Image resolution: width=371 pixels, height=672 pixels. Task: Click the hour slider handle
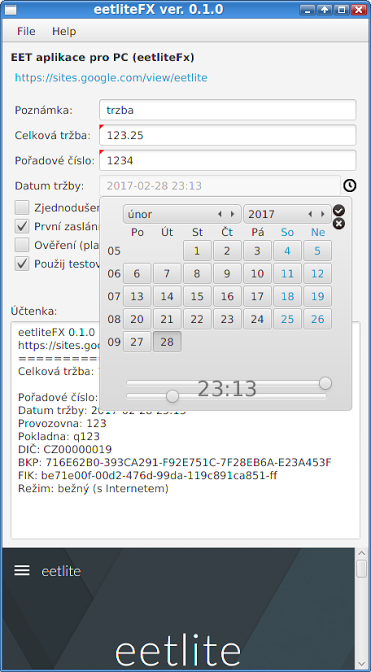326,383
